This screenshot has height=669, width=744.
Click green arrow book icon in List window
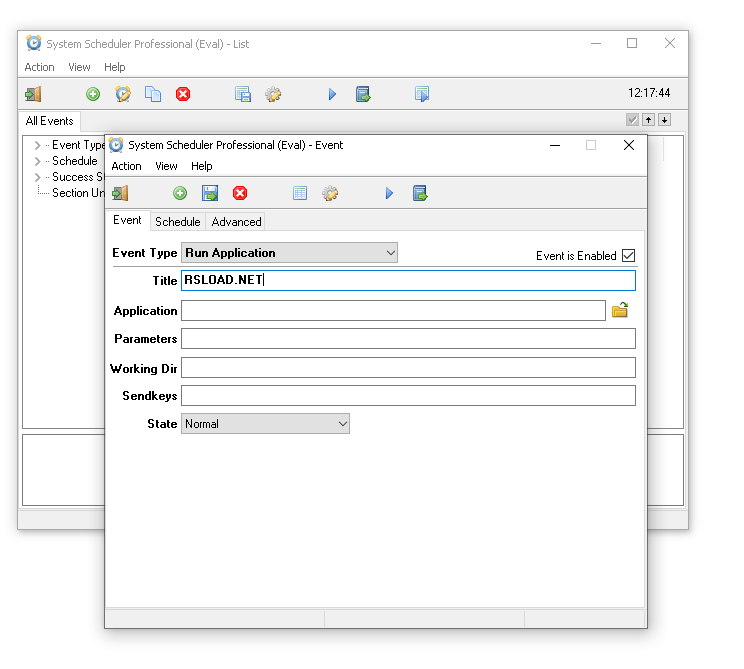coord(363,94)
